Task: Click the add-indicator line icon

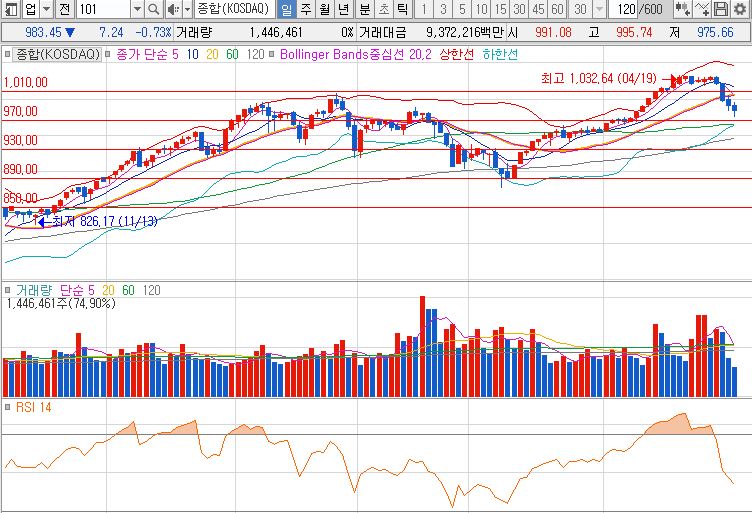Action: [702, 9]
